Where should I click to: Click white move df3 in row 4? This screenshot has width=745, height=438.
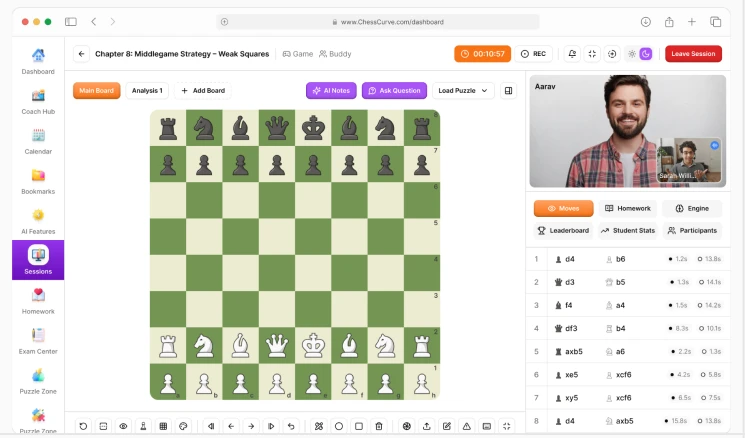[x=566, y=328]
